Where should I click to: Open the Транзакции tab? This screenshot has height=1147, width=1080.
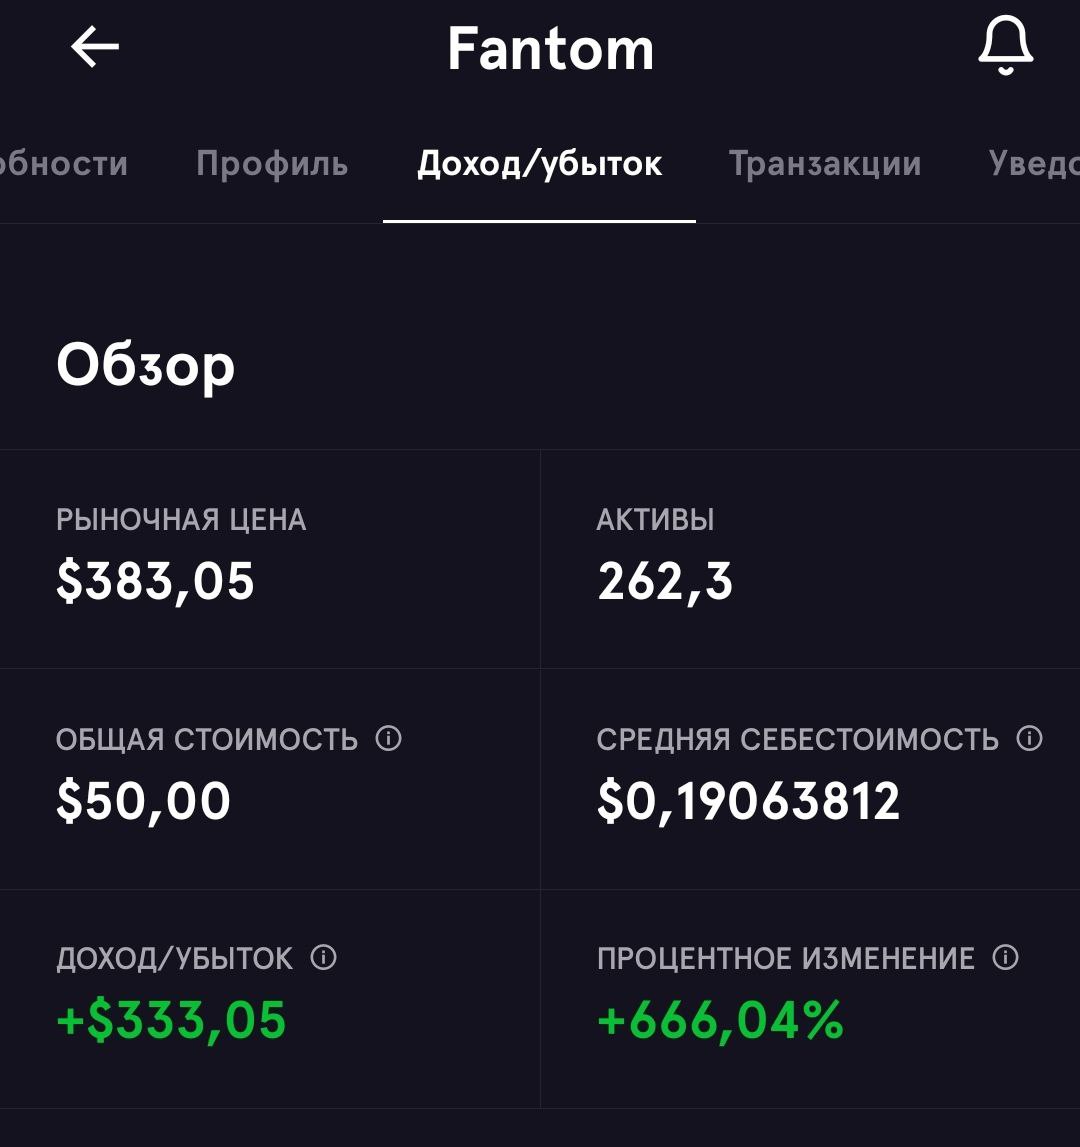coord(825,164)
